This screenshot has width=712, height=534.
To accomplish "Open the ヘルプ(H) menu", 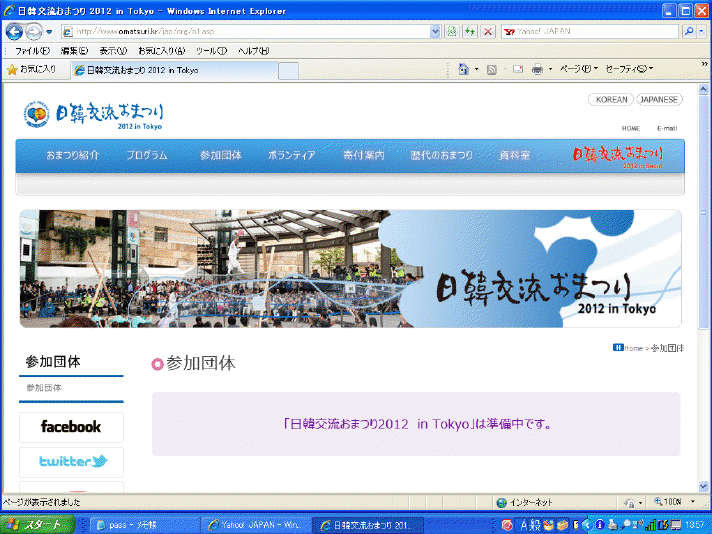I will point(253,51).
